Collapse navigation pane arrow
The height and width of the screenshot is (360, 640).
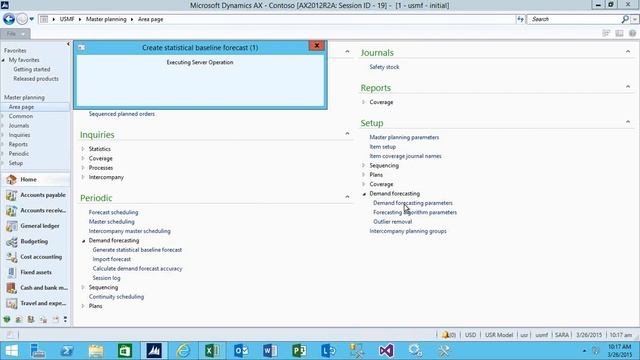[x=68, y=44]
